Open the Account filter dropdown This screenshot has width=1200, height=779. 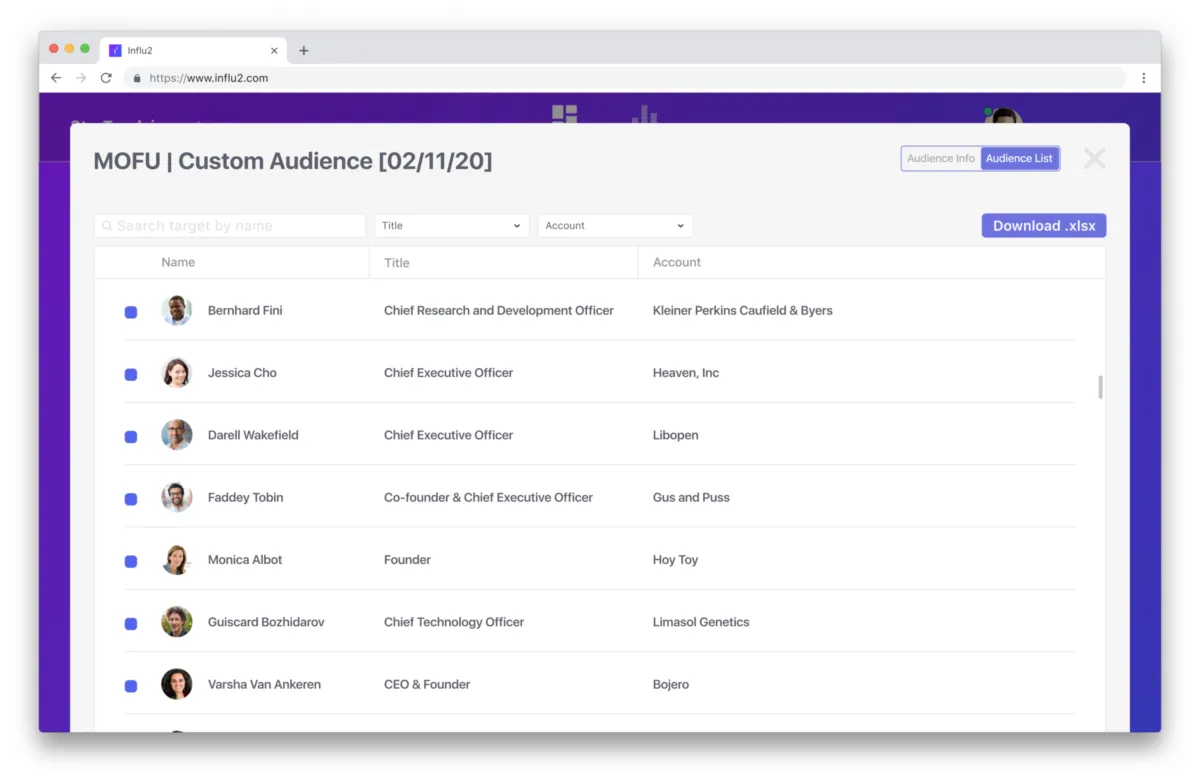pyautogui.click(x=615, y=226)
